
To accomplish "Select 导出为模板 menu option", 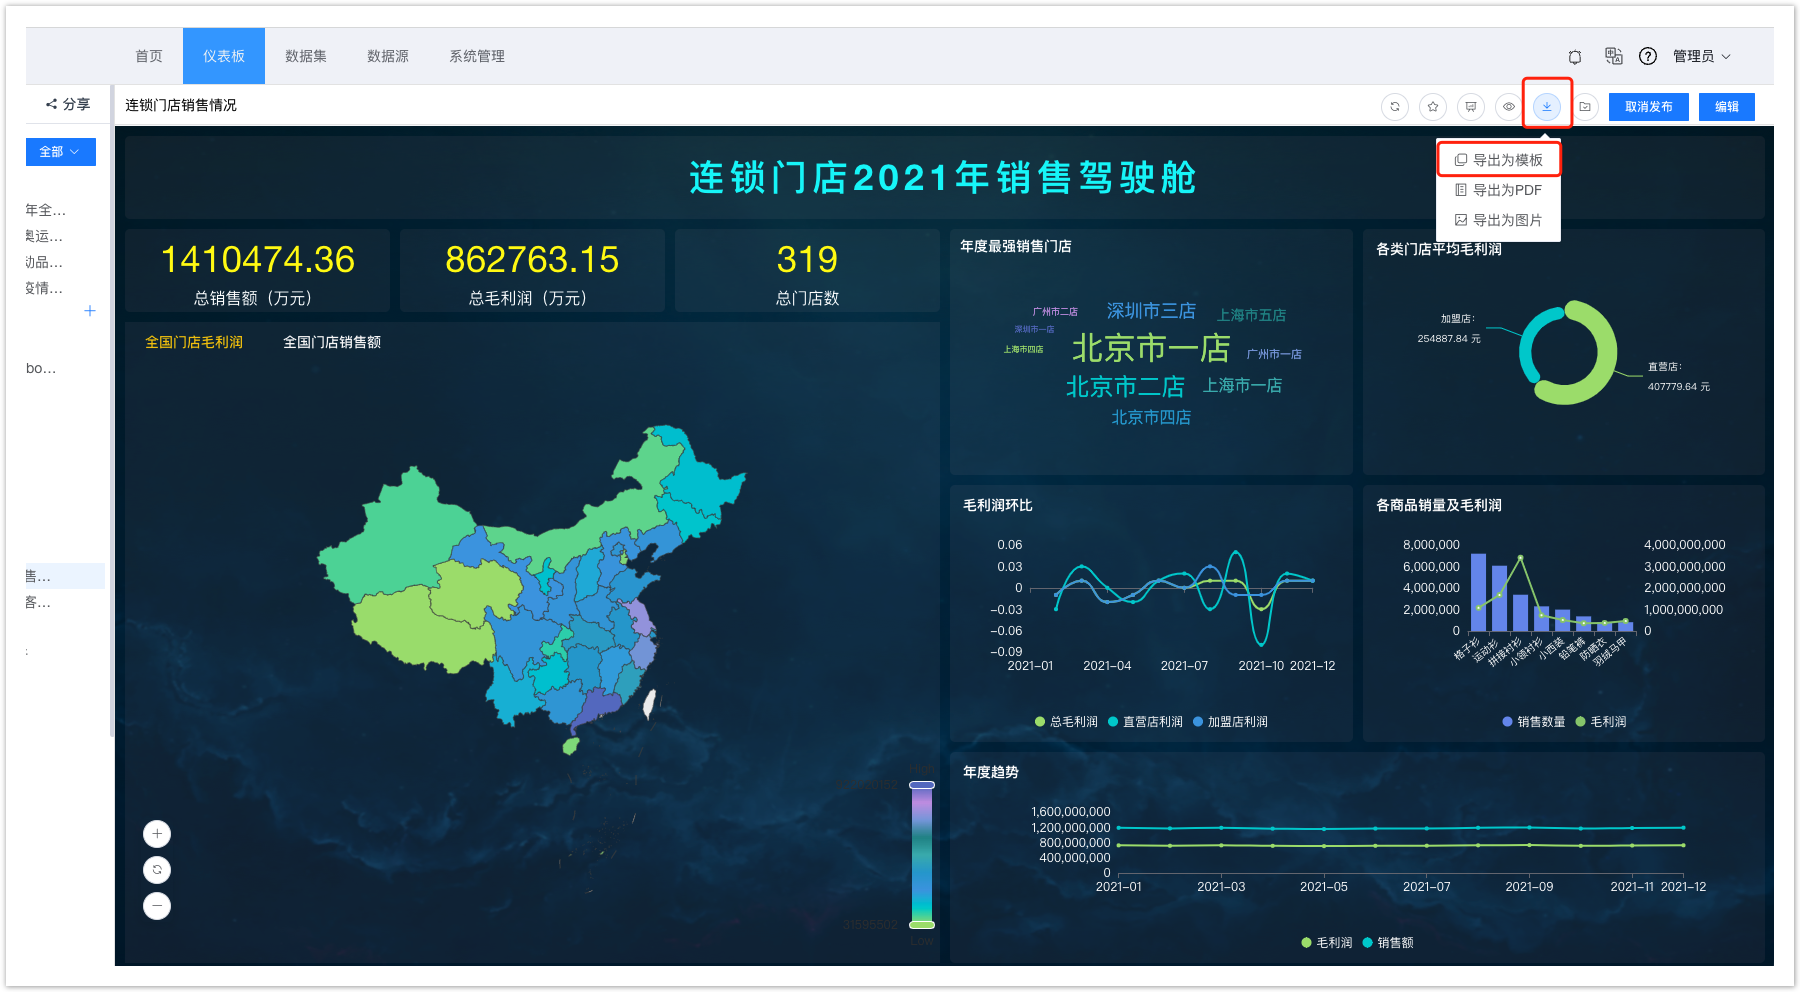I will 1498,160.
